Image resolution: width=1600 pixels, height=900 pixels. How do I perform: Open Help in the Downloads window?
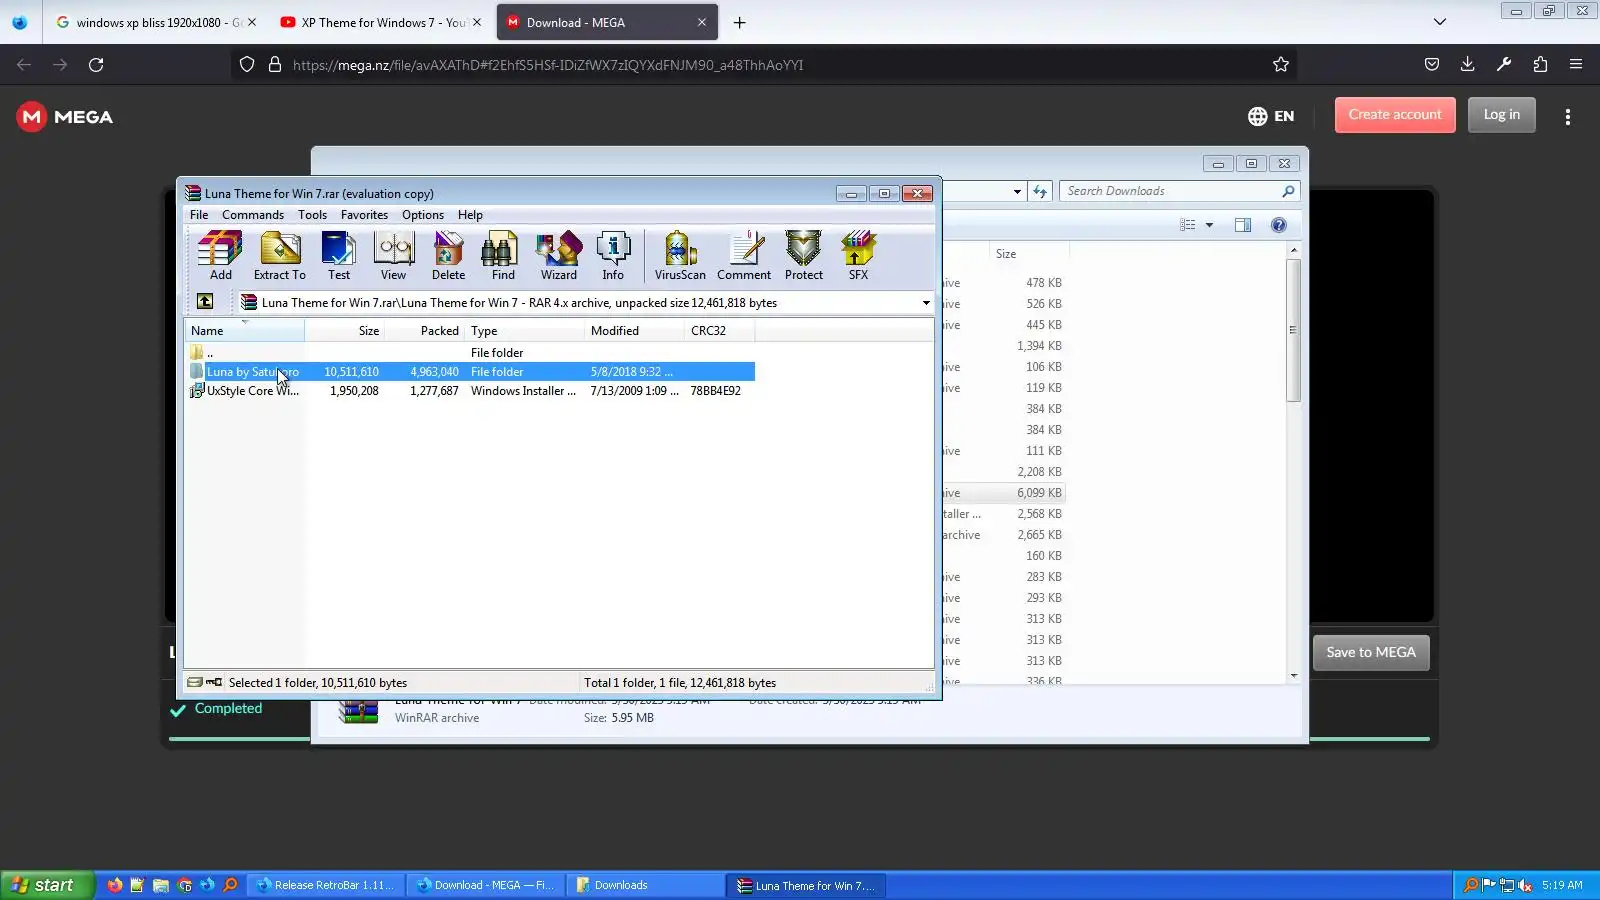pyautogui.click(x=1279, y=225)
